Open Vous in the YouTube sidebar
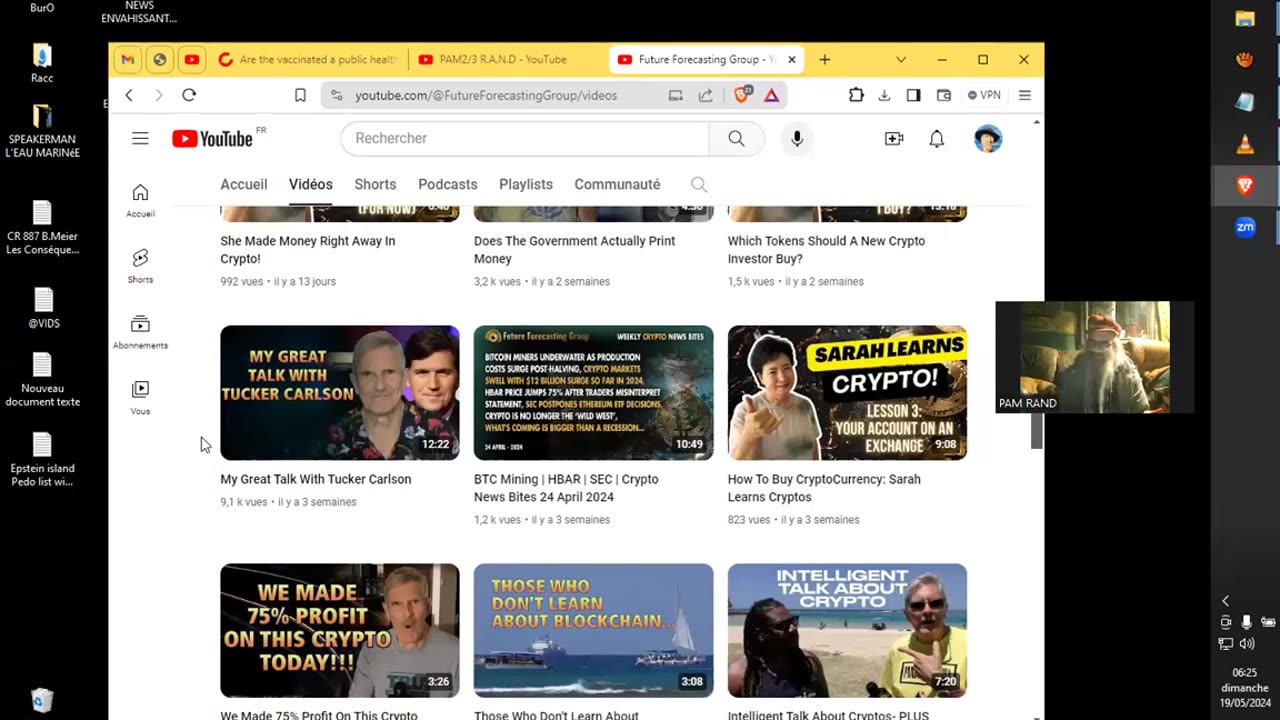Viewport: 1280px width, 720px height. pyautogui.click(x=140, y=398)
